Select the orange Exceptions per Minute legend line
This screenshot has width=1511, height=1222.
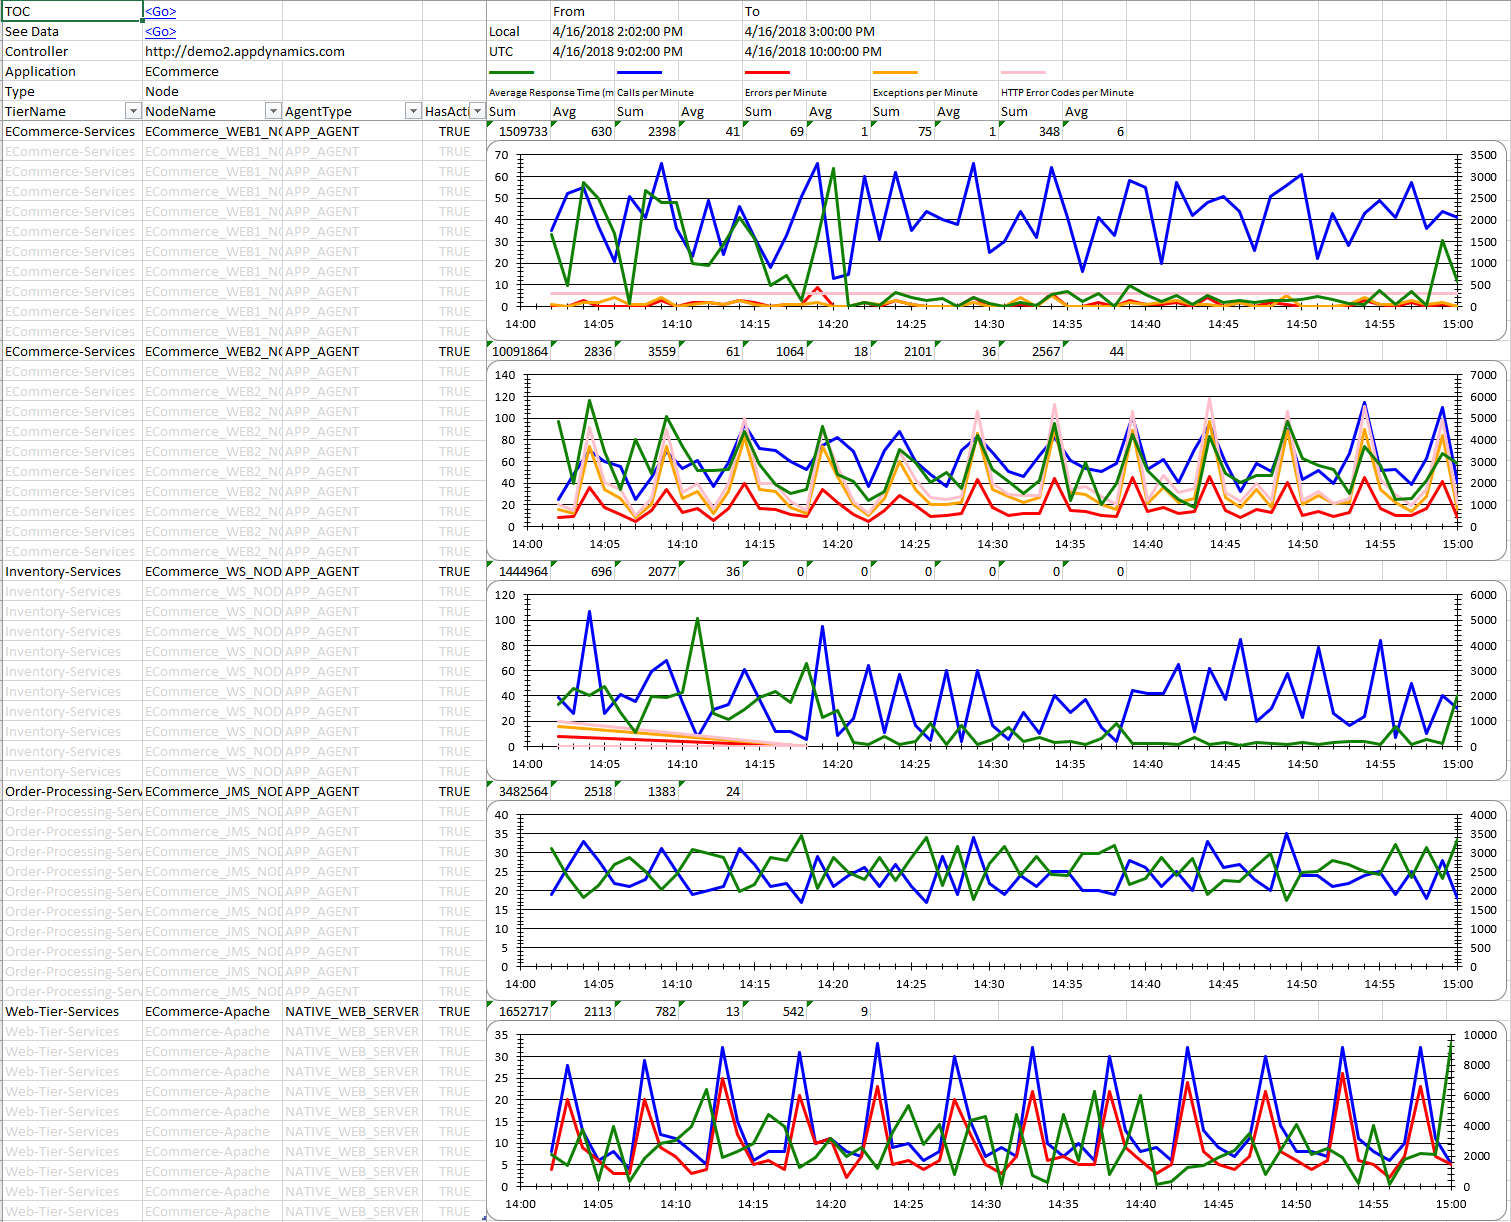pyautogui.click(x=895, y=73)
